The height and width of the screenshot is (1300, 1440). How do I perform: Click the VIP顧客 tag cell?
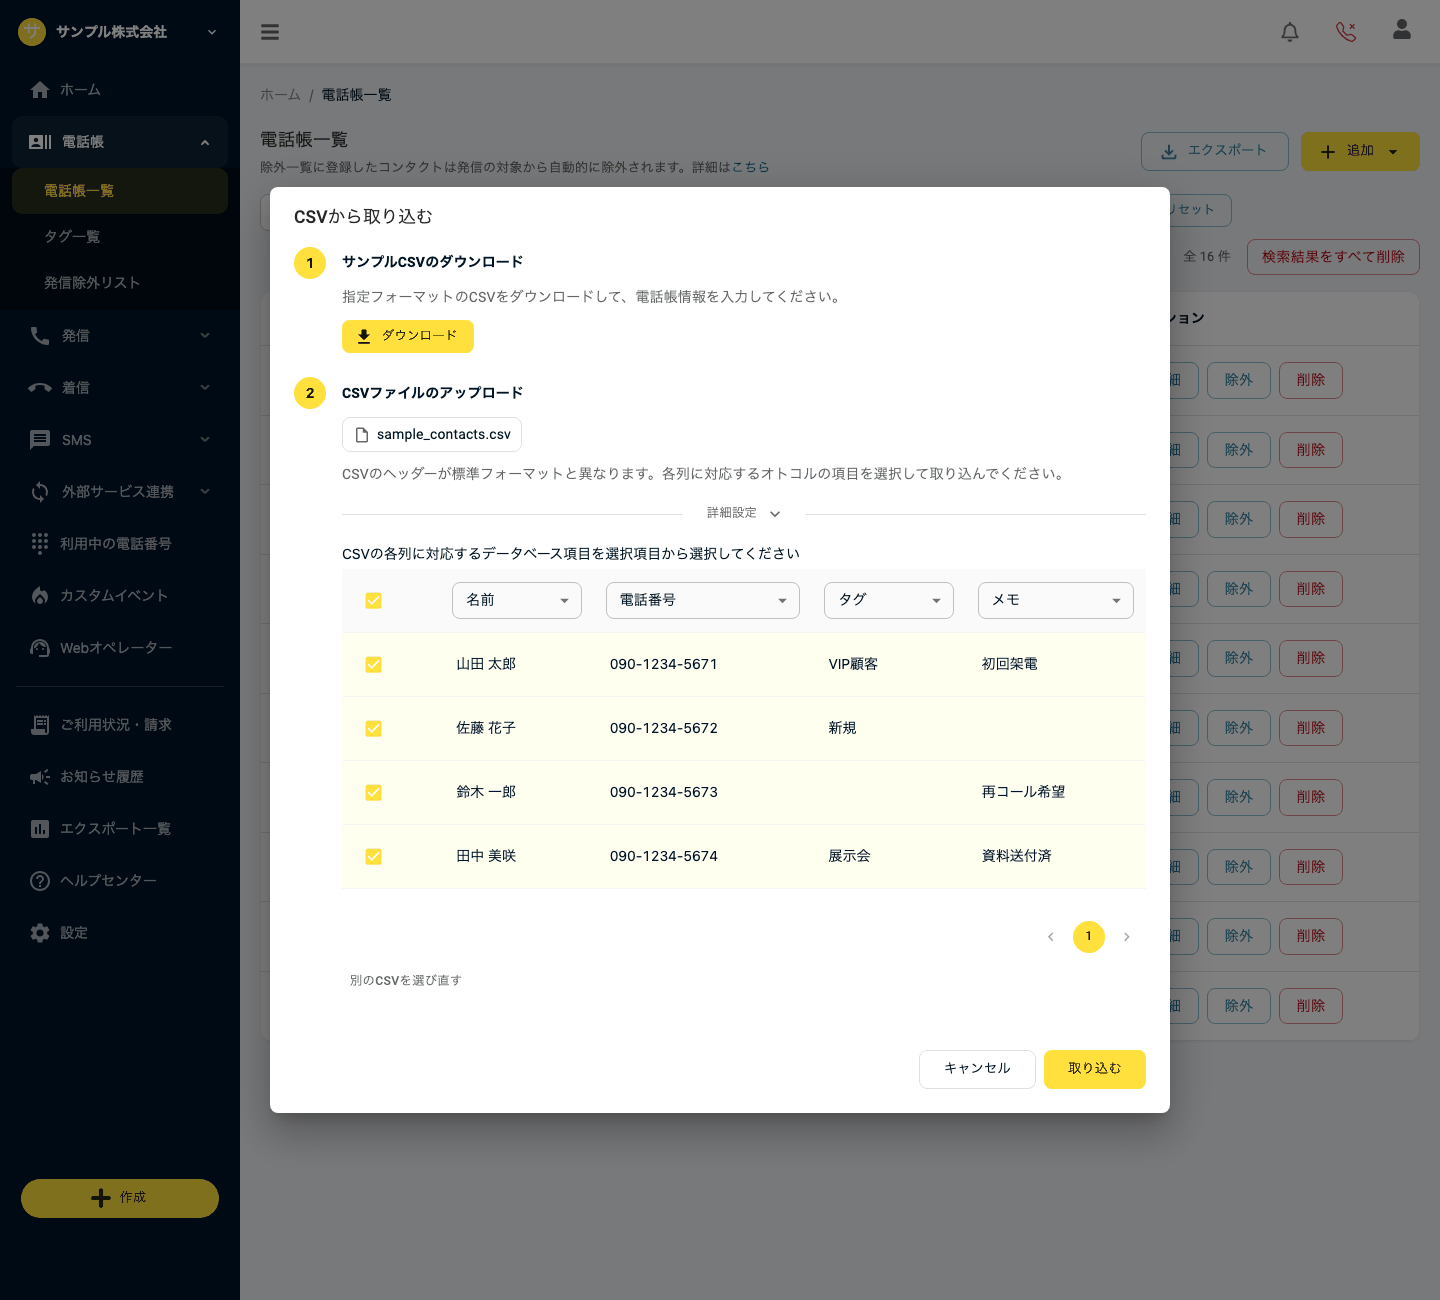pos(853,664)
